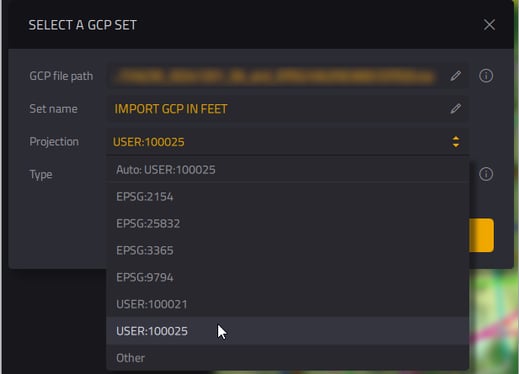
Task: Select USER:100021 projection entry
Action: point(288,304)
